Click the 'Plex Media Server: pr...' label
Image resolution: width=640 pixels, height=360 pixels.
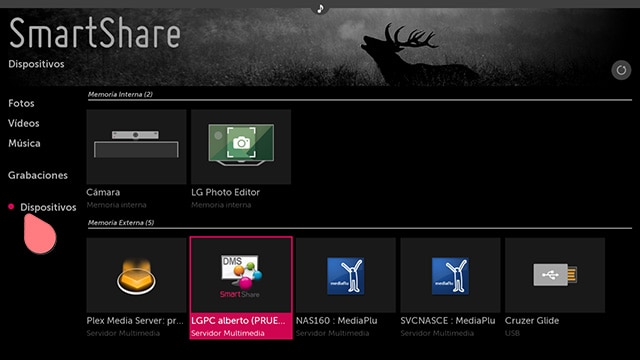pos(135,321)
